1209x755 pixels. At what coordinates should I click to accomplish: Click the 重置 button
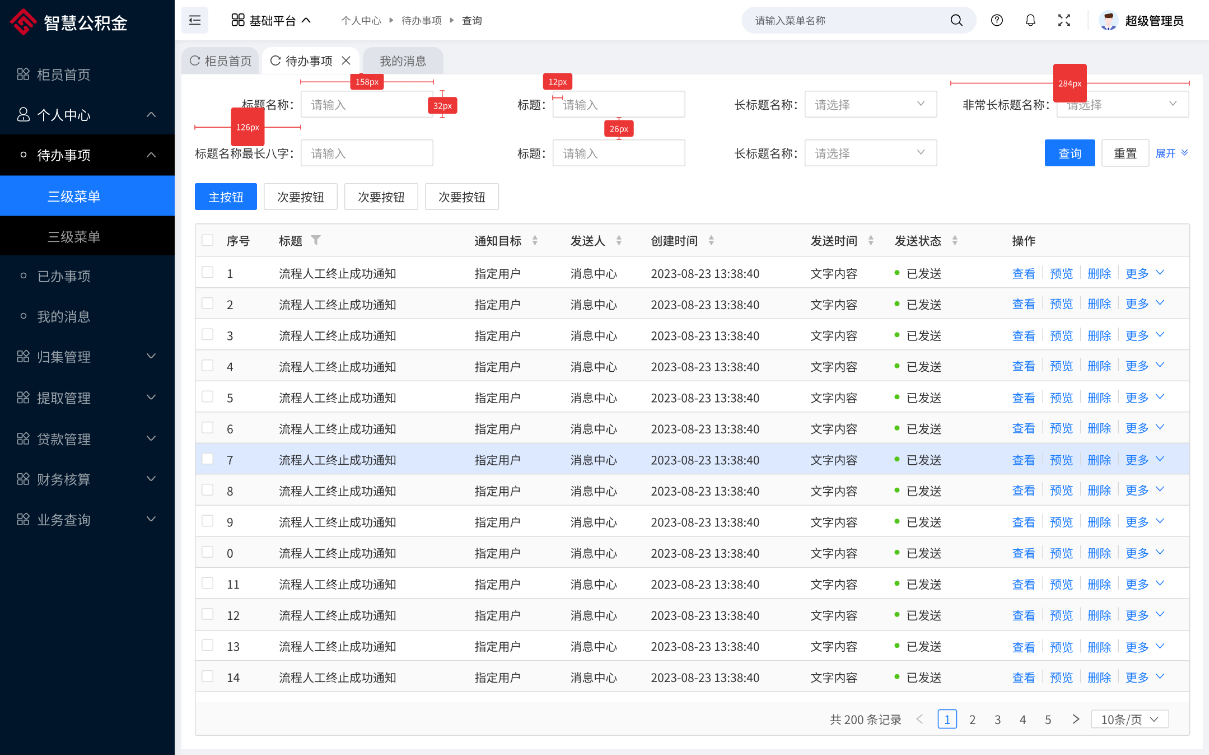tap(1125, 153)
